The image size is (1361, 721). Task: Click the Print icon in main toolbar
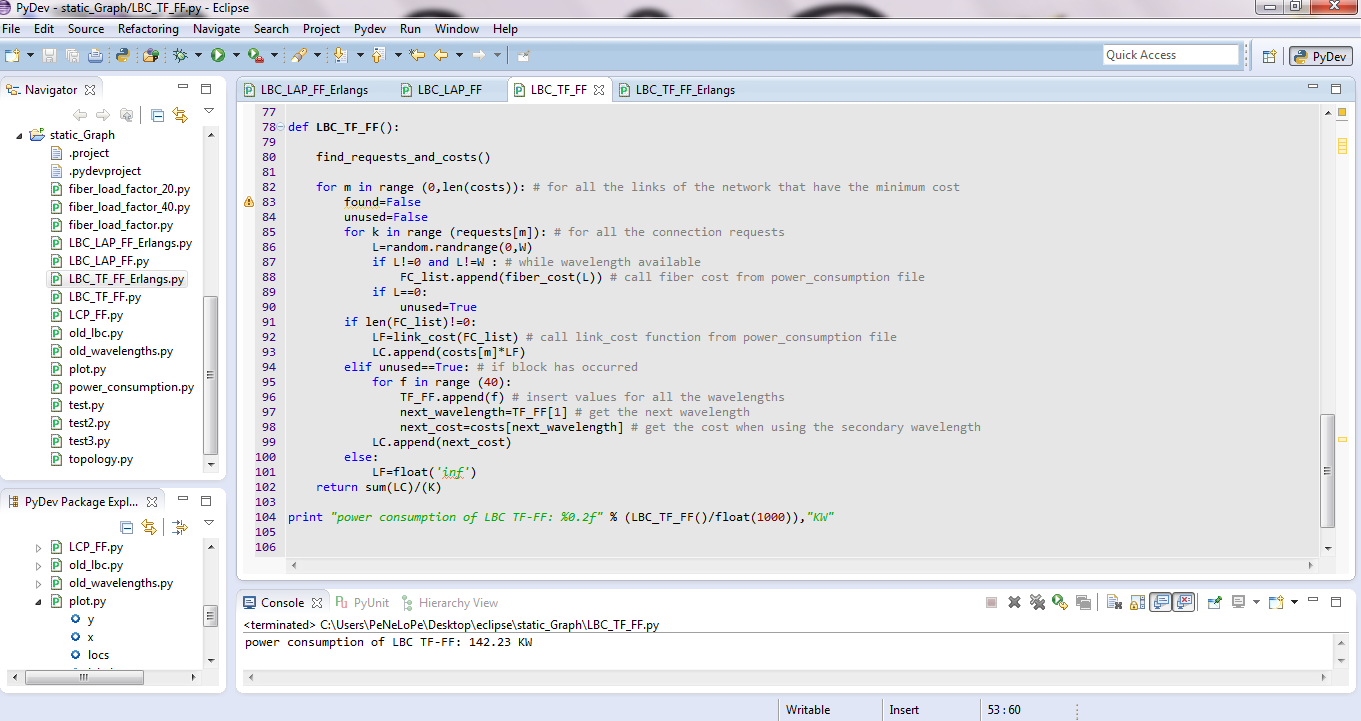(x=95, y=55)
